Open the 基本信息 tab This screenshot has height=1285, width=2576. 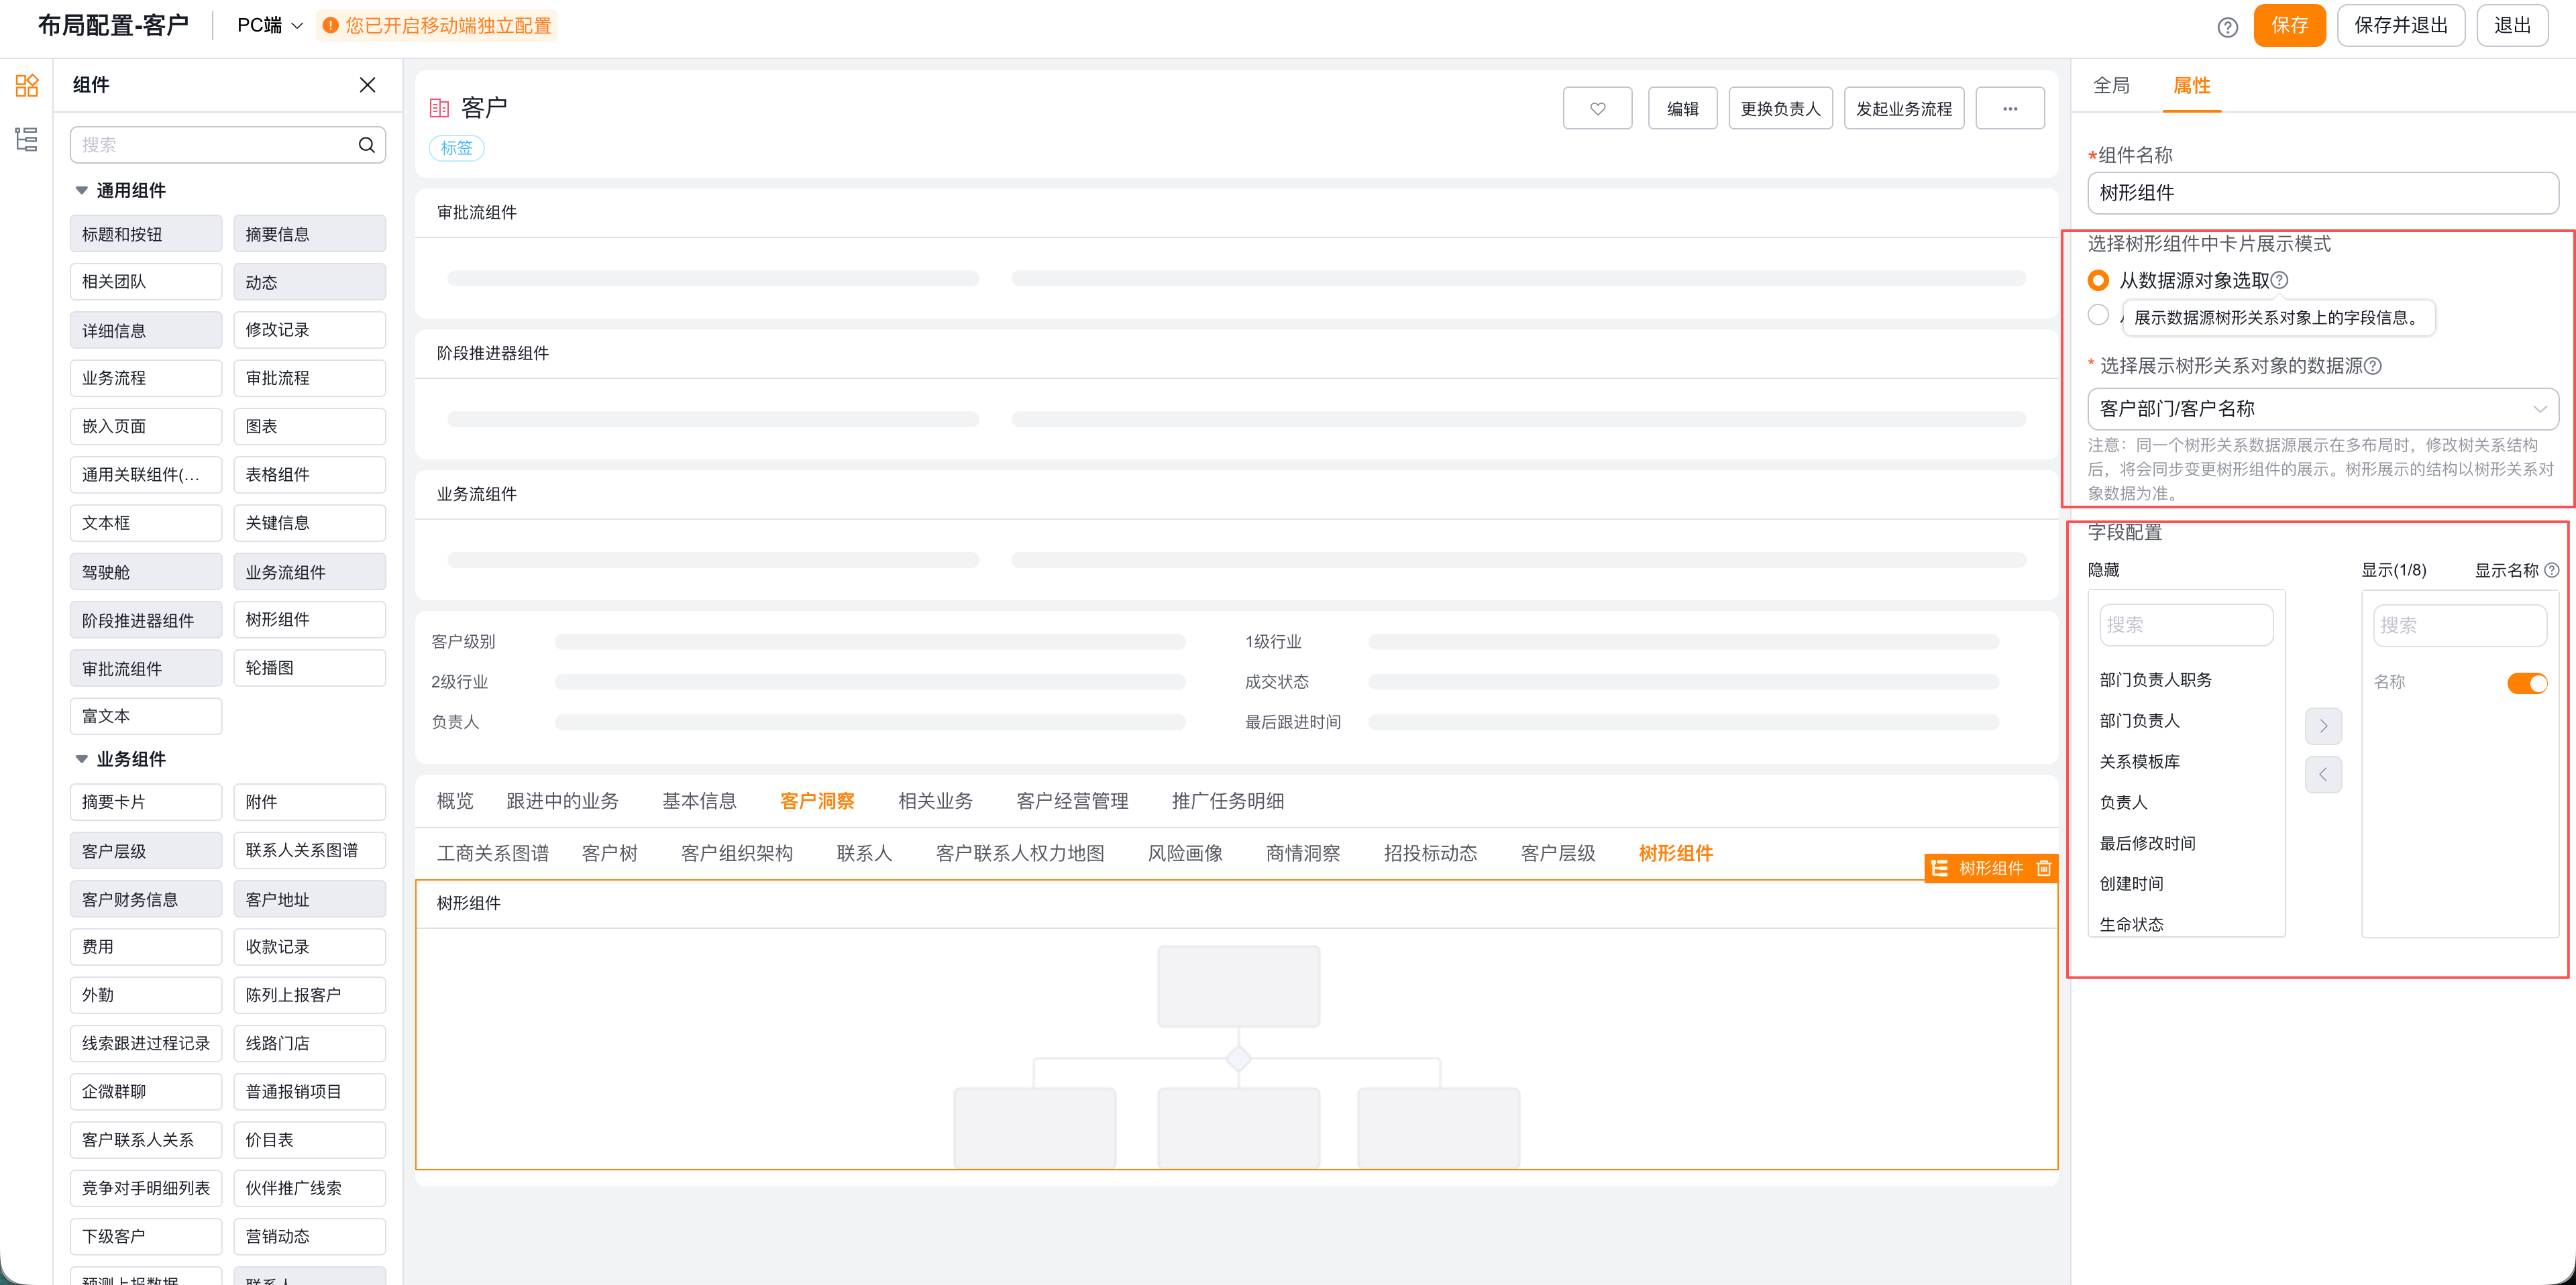tap(699, 801)
